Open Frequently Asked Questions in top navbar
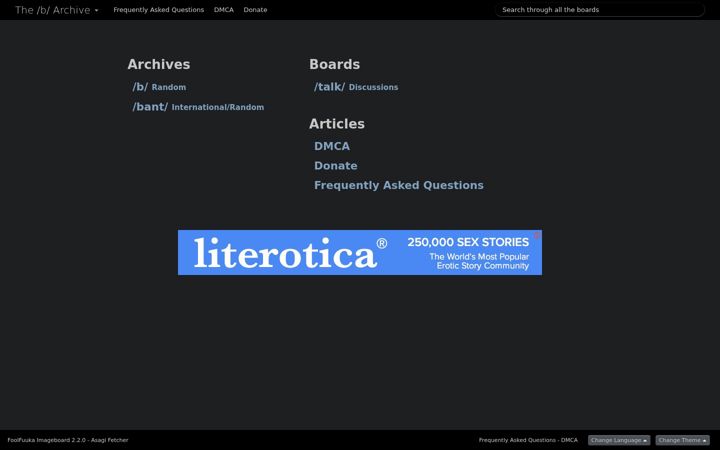 (158, 10)
